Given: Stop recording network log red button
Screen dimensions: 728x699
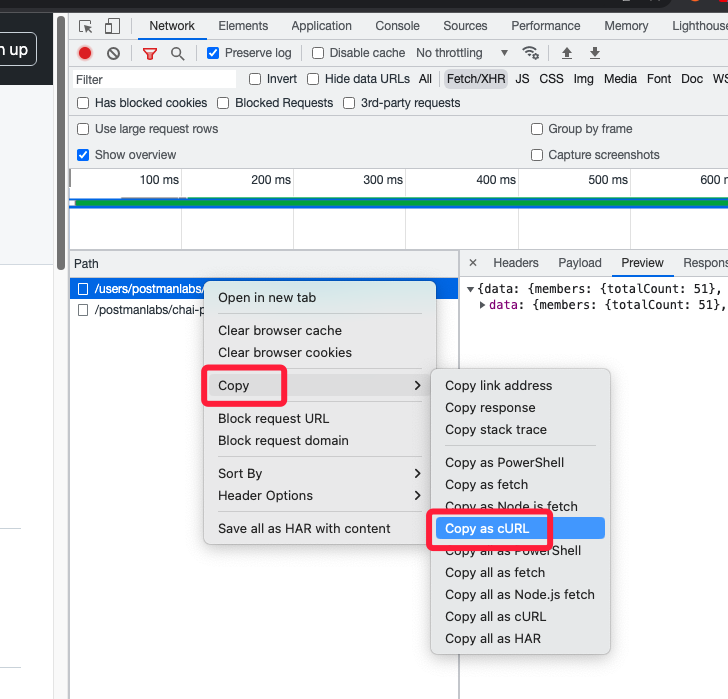Looking at the screenshot, I should coord(85,53).
